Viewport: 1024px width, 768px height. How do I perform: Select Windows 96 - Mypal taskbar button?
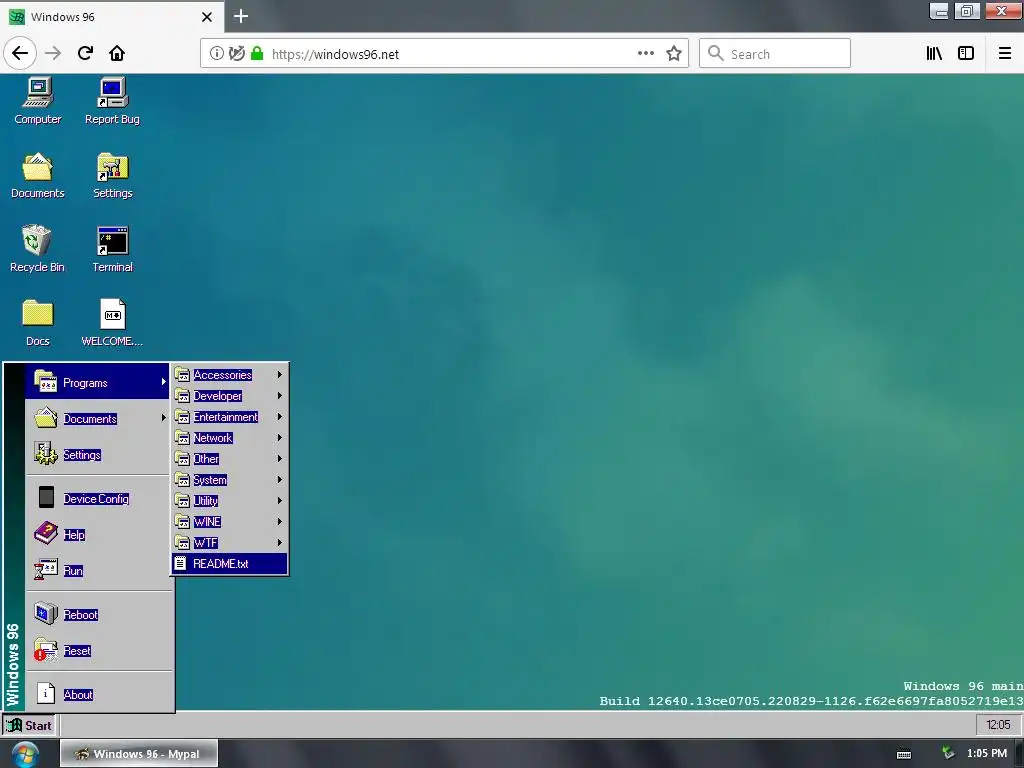pyautogui.click(x=139, y=754)
